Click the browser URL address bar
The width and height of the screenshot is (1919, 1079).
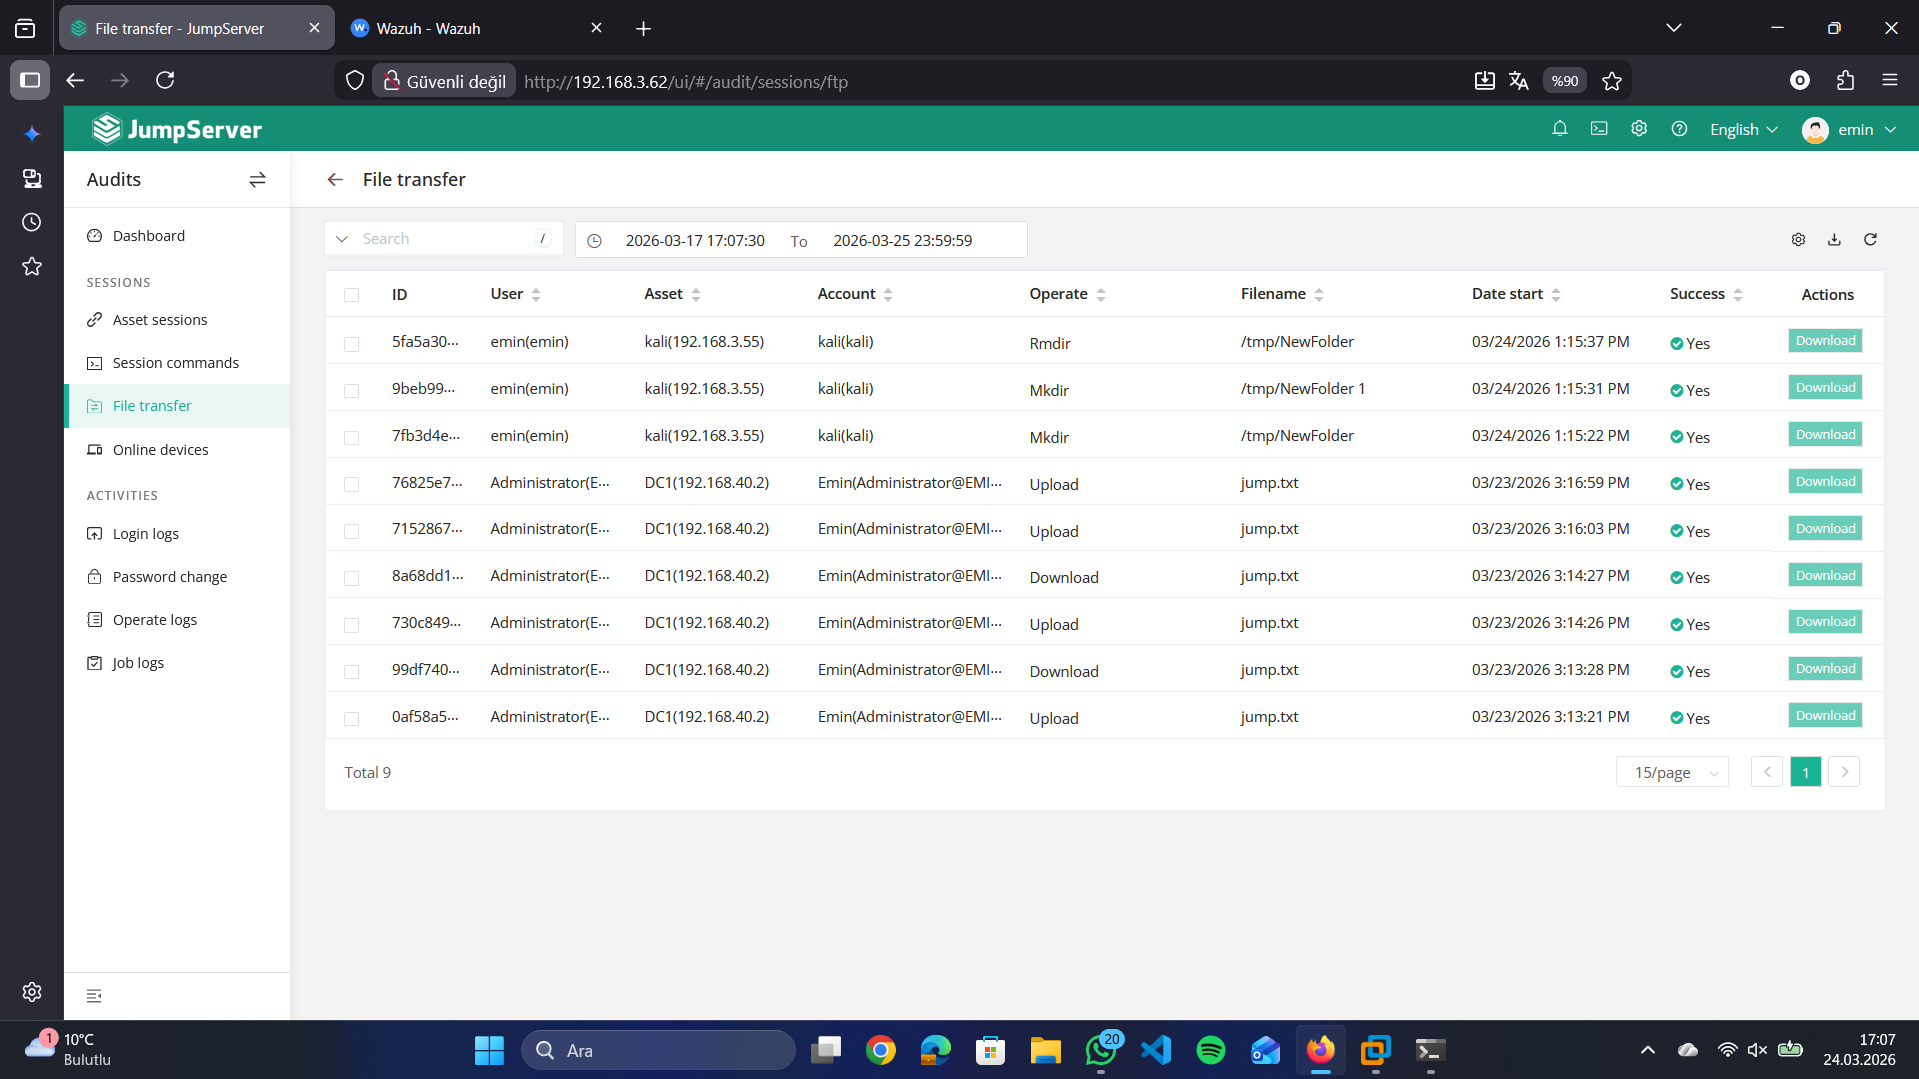tap(990, 81)
